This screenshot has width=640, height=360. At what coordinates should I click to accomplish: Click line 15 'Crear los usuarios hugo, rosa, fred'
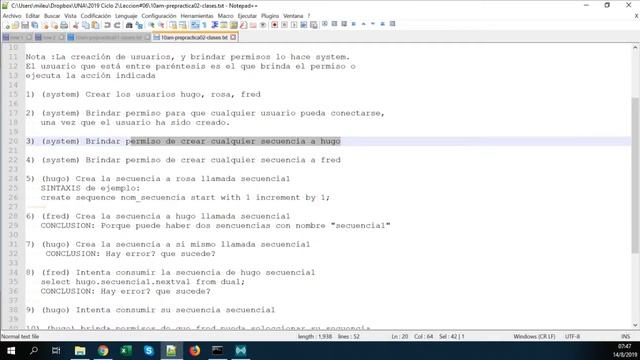[173, 94]
